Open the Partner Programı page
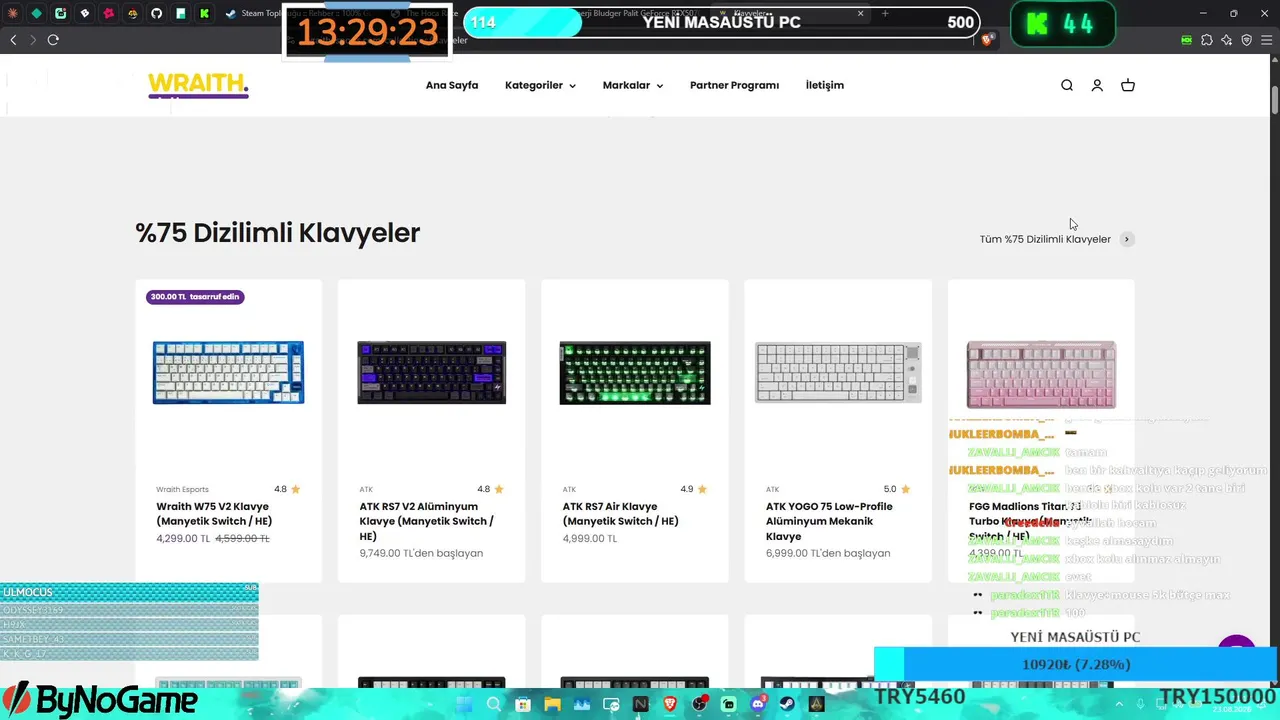The width and height of the screenshot is (1280, 720). click(x=734, y=86)
